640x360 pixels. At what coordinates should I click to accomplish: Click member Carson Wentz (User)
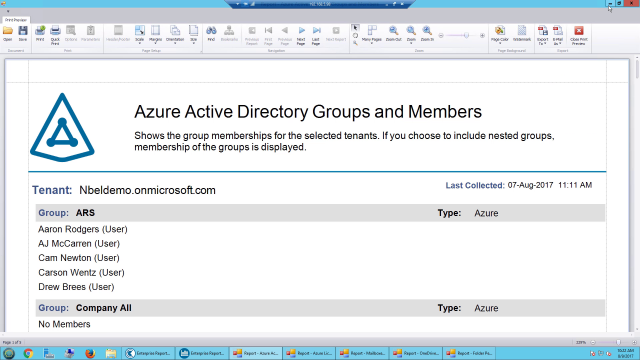(x=81, y=273)
